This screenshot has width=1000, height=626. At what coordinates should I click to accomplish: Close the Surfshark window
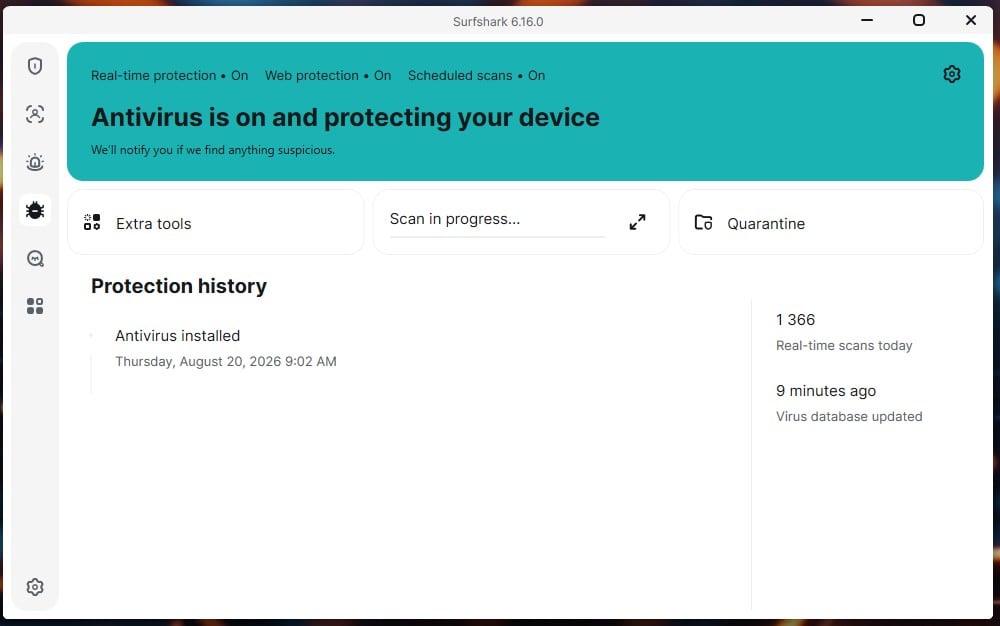971,20
